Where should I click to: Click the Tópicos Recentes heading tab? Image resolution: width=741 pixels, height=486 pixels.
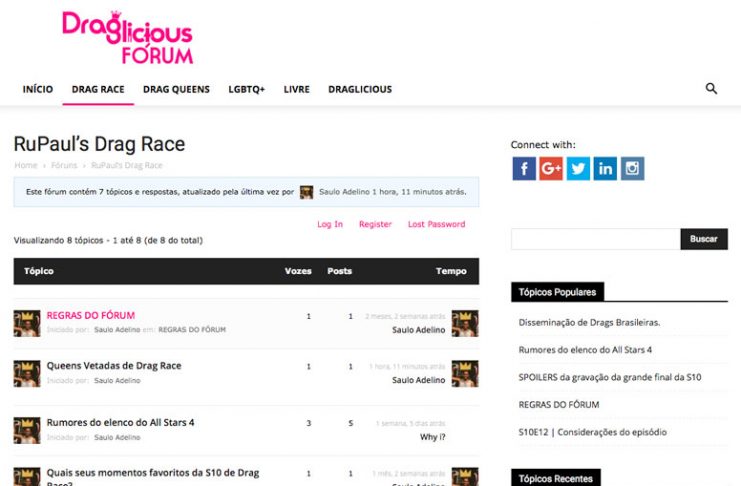click(556, 478)
